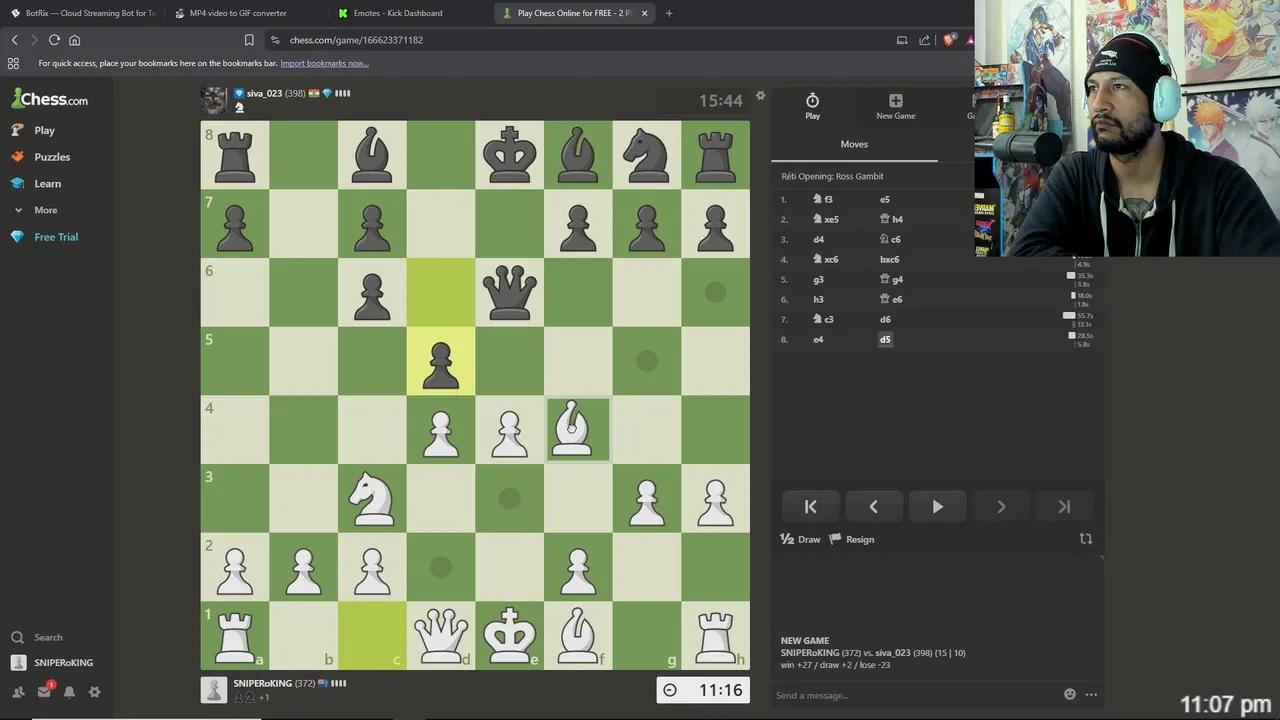Reload the page
Viewport: 1280px width, 720px height.
tap(54, 40)
